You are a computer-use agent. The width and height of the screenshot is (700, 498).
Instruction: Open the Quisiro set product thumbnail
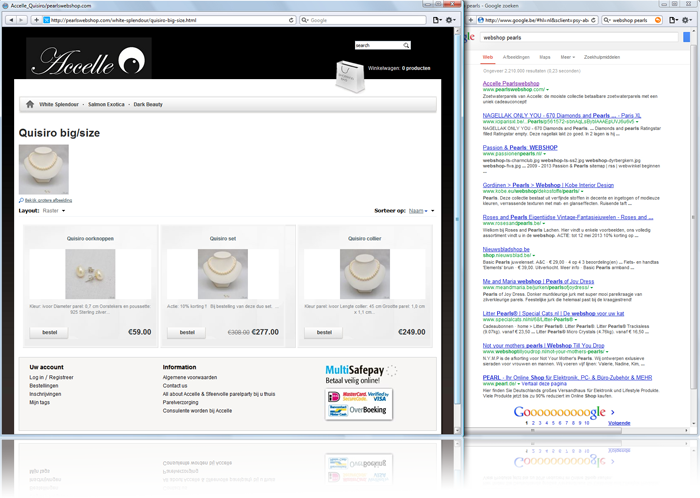point(223,274)
